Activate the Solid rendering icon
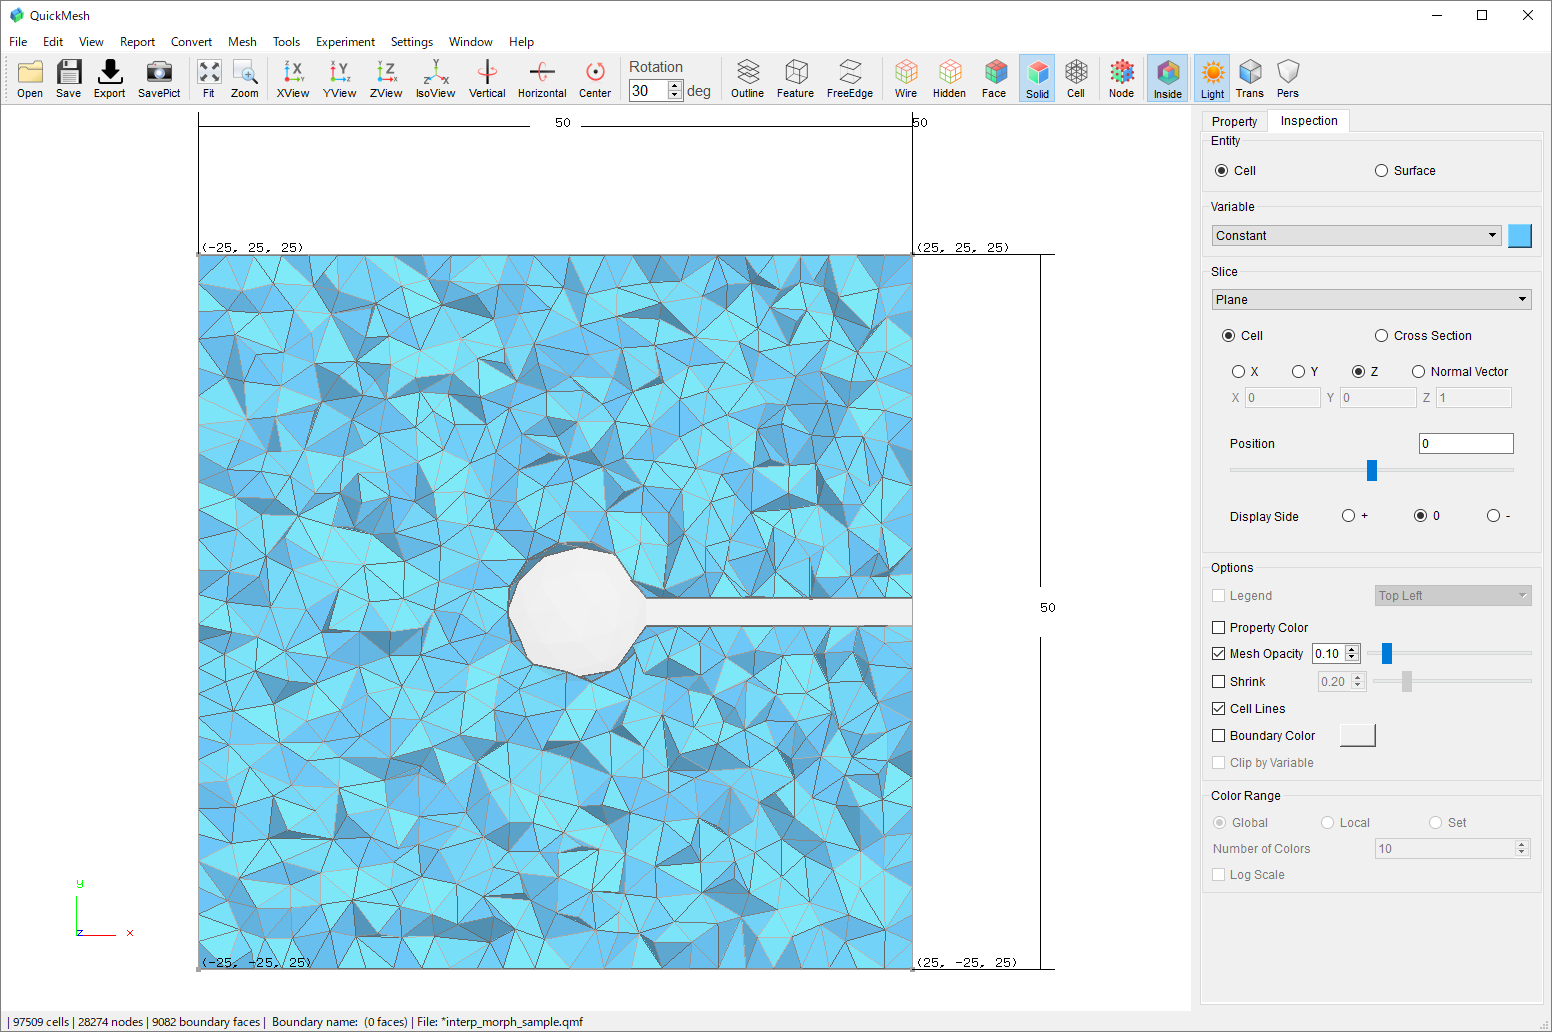1552x1032 pixels. (1037, 77)
